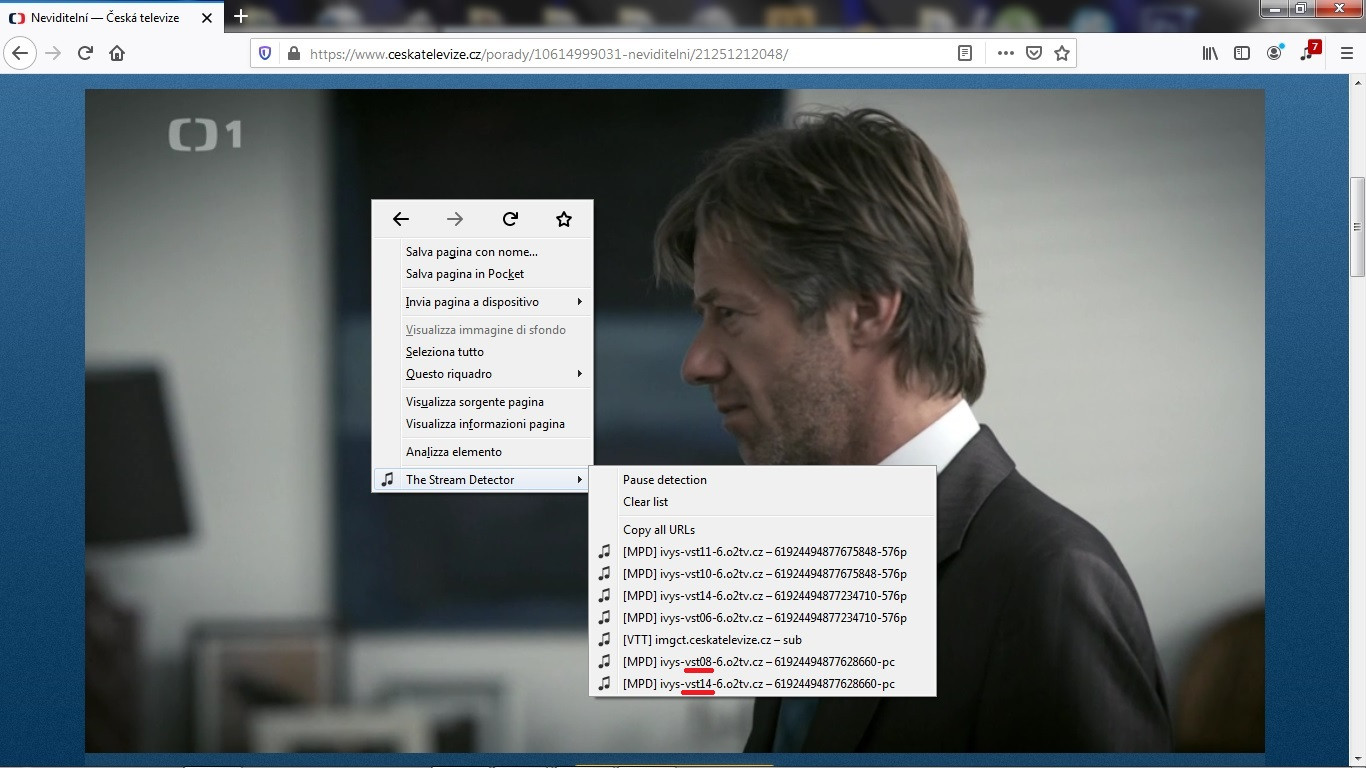Click the back arrow in context menu
Viewport: 1366px width, 768px height.
(x=401, y=219)
